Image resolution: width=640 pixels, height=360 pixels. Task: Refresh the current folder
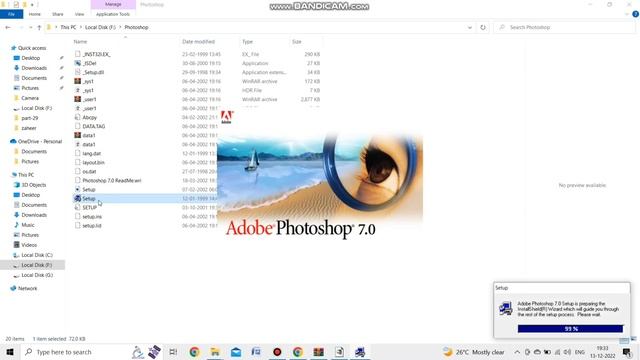[483, 27]
